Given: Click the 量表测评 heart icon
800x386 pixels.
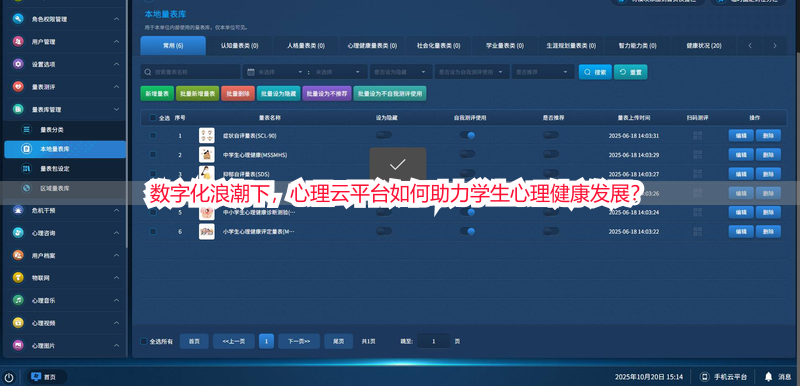Looking at the screenshot, I should click(x=18, y=87).
